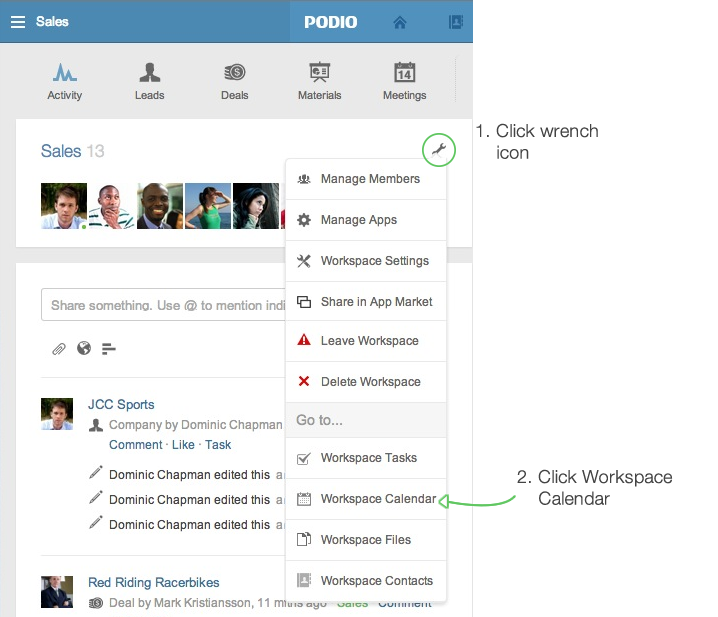The height and width of the screenshot is (617, 718).
Task: Click the globe icon under status box
Action: click(84, 349)
